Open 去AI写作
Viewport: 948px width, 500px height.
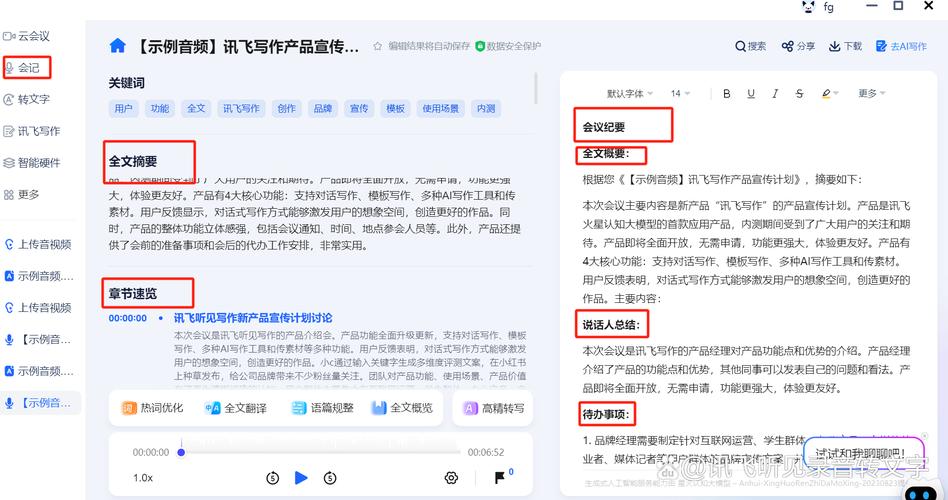(901, 46)
